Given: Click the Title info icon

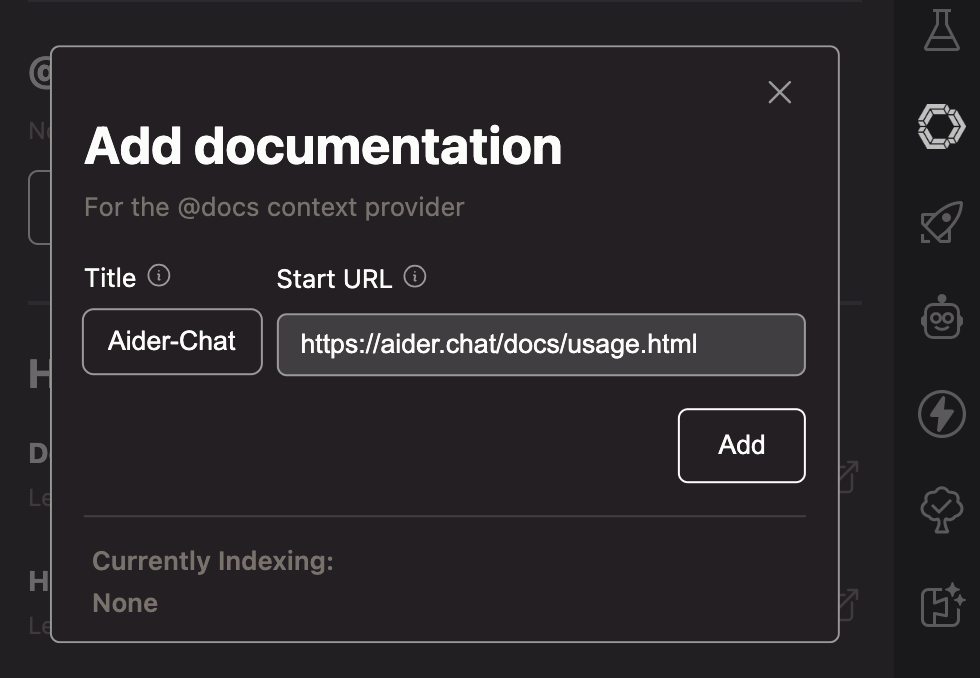Looking at the screenshot, I should 159,276.
